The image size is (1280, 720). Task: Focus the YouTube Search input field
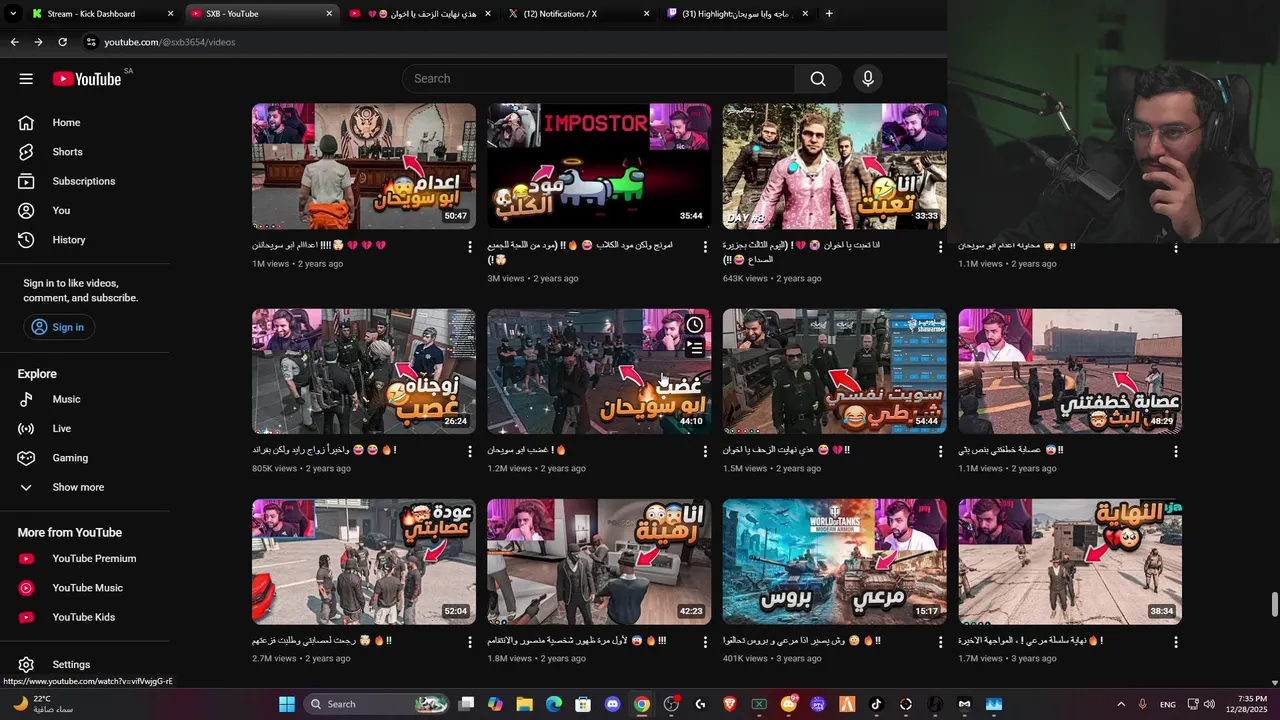[x=598, y=79]
